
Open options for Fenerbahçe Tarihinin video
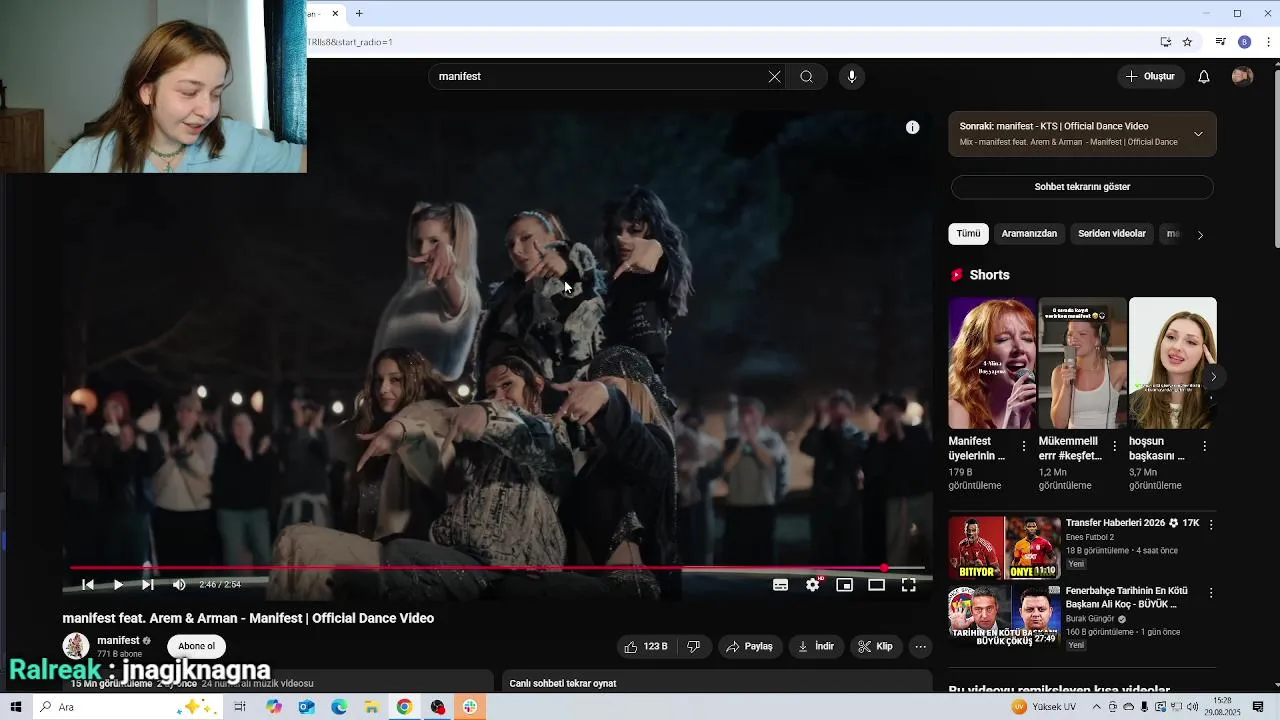click(1211, 593)
